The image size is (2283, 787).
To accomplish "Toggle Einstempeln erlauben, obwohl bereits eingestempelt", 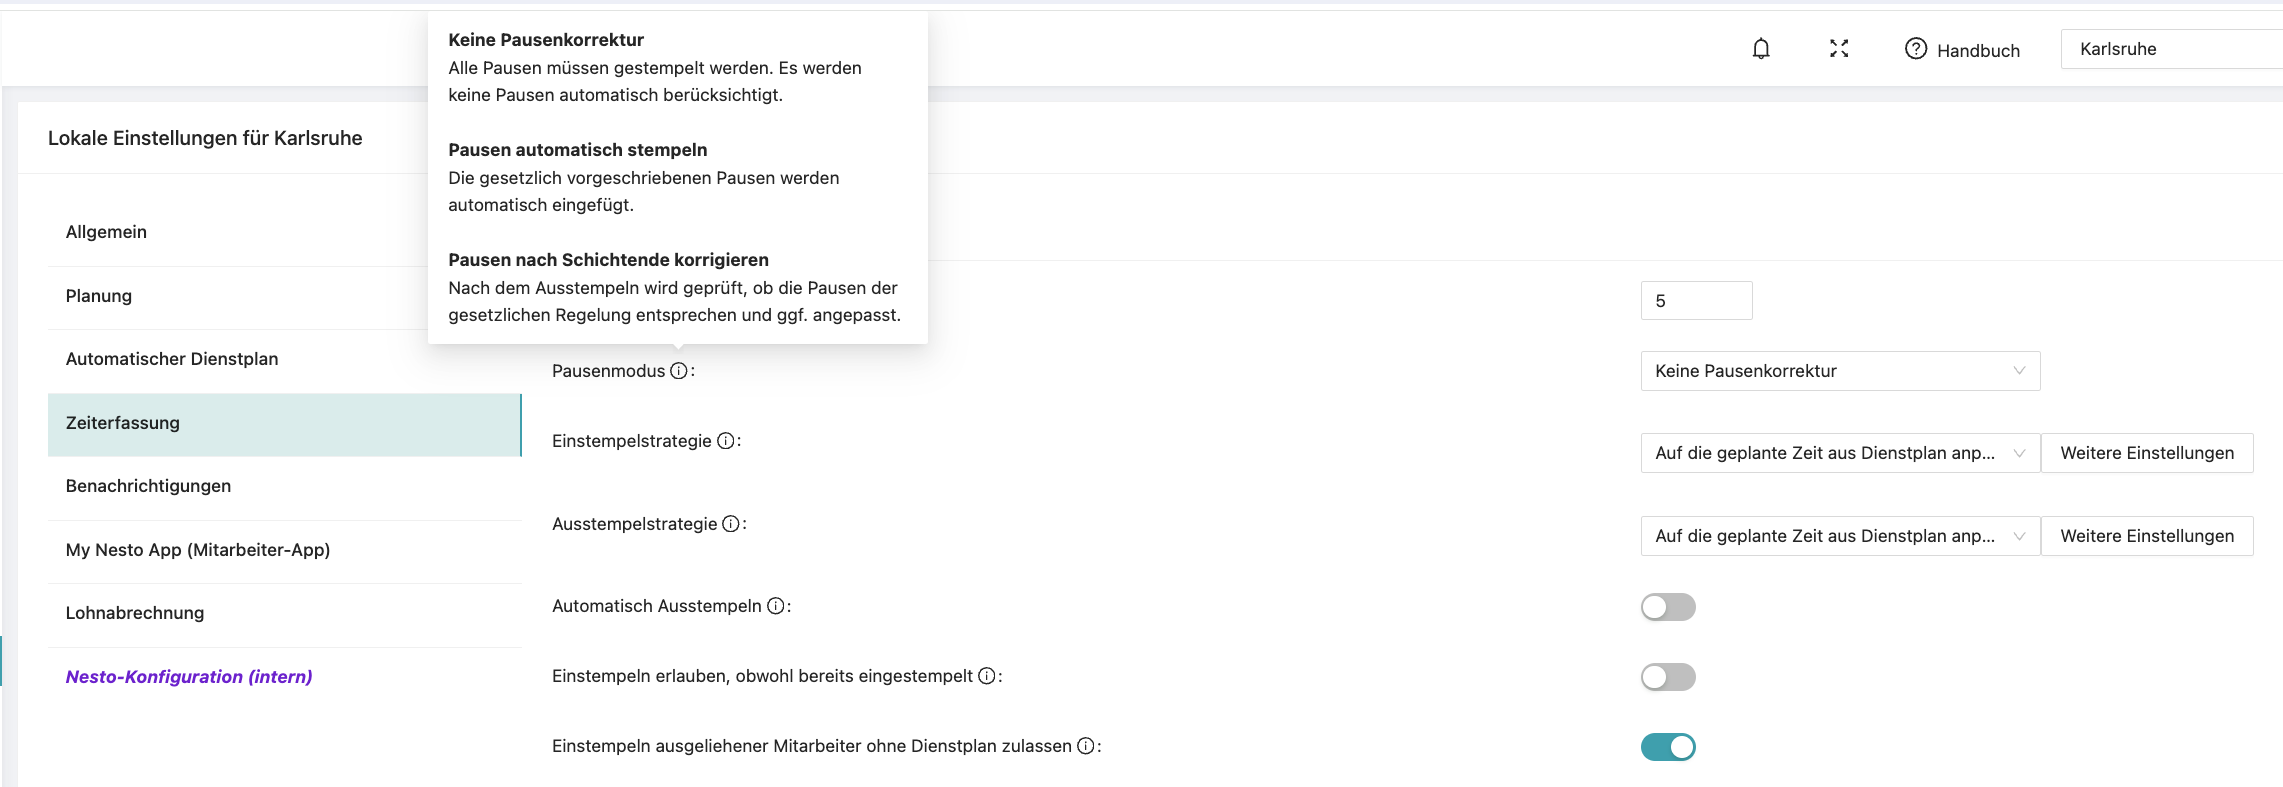I will click(x=1667, y=677).
